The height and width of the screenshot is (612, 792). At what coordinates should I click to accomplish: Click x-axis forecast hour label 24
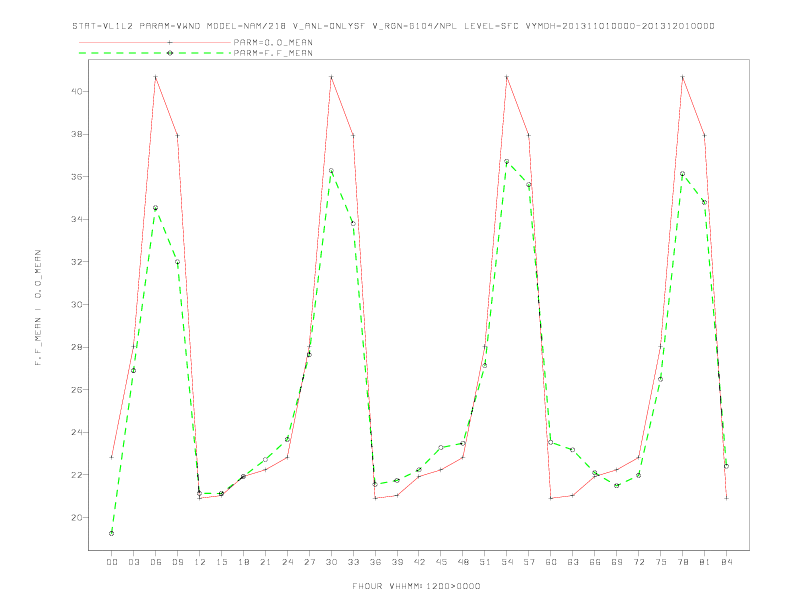click(x=287, y=562)
